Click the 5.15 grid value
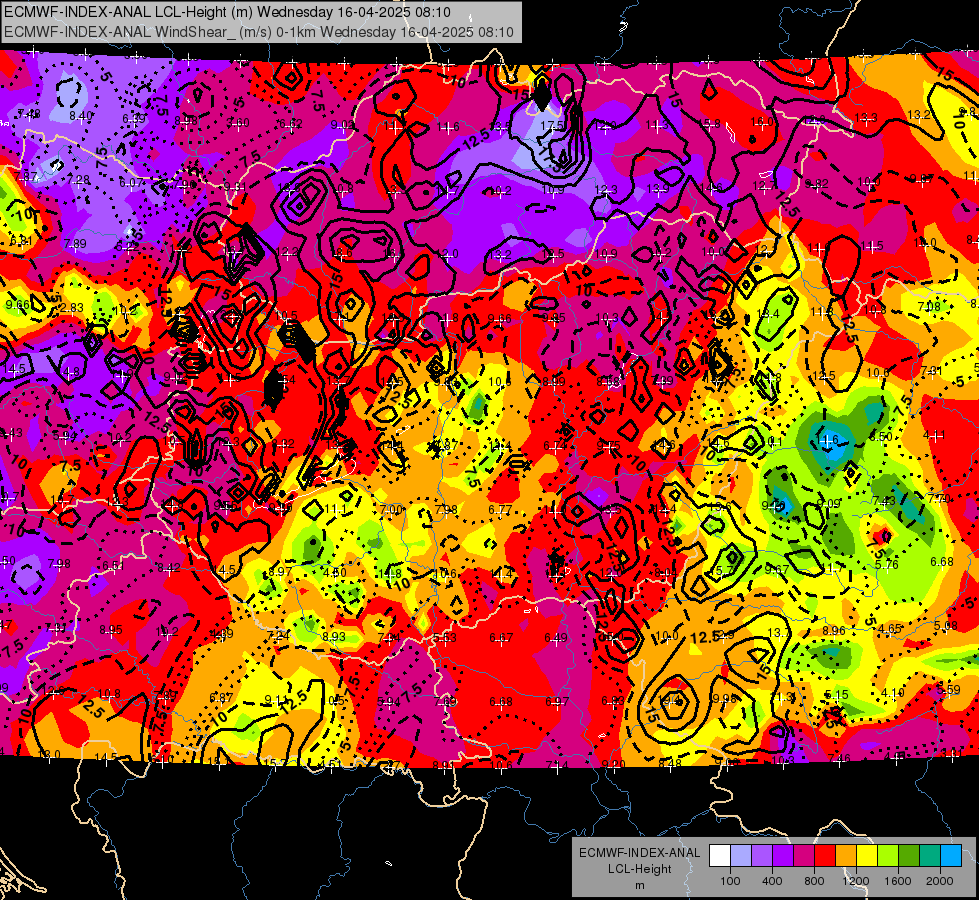Viewport: 979px width, 900px height. tap(836, 695)
